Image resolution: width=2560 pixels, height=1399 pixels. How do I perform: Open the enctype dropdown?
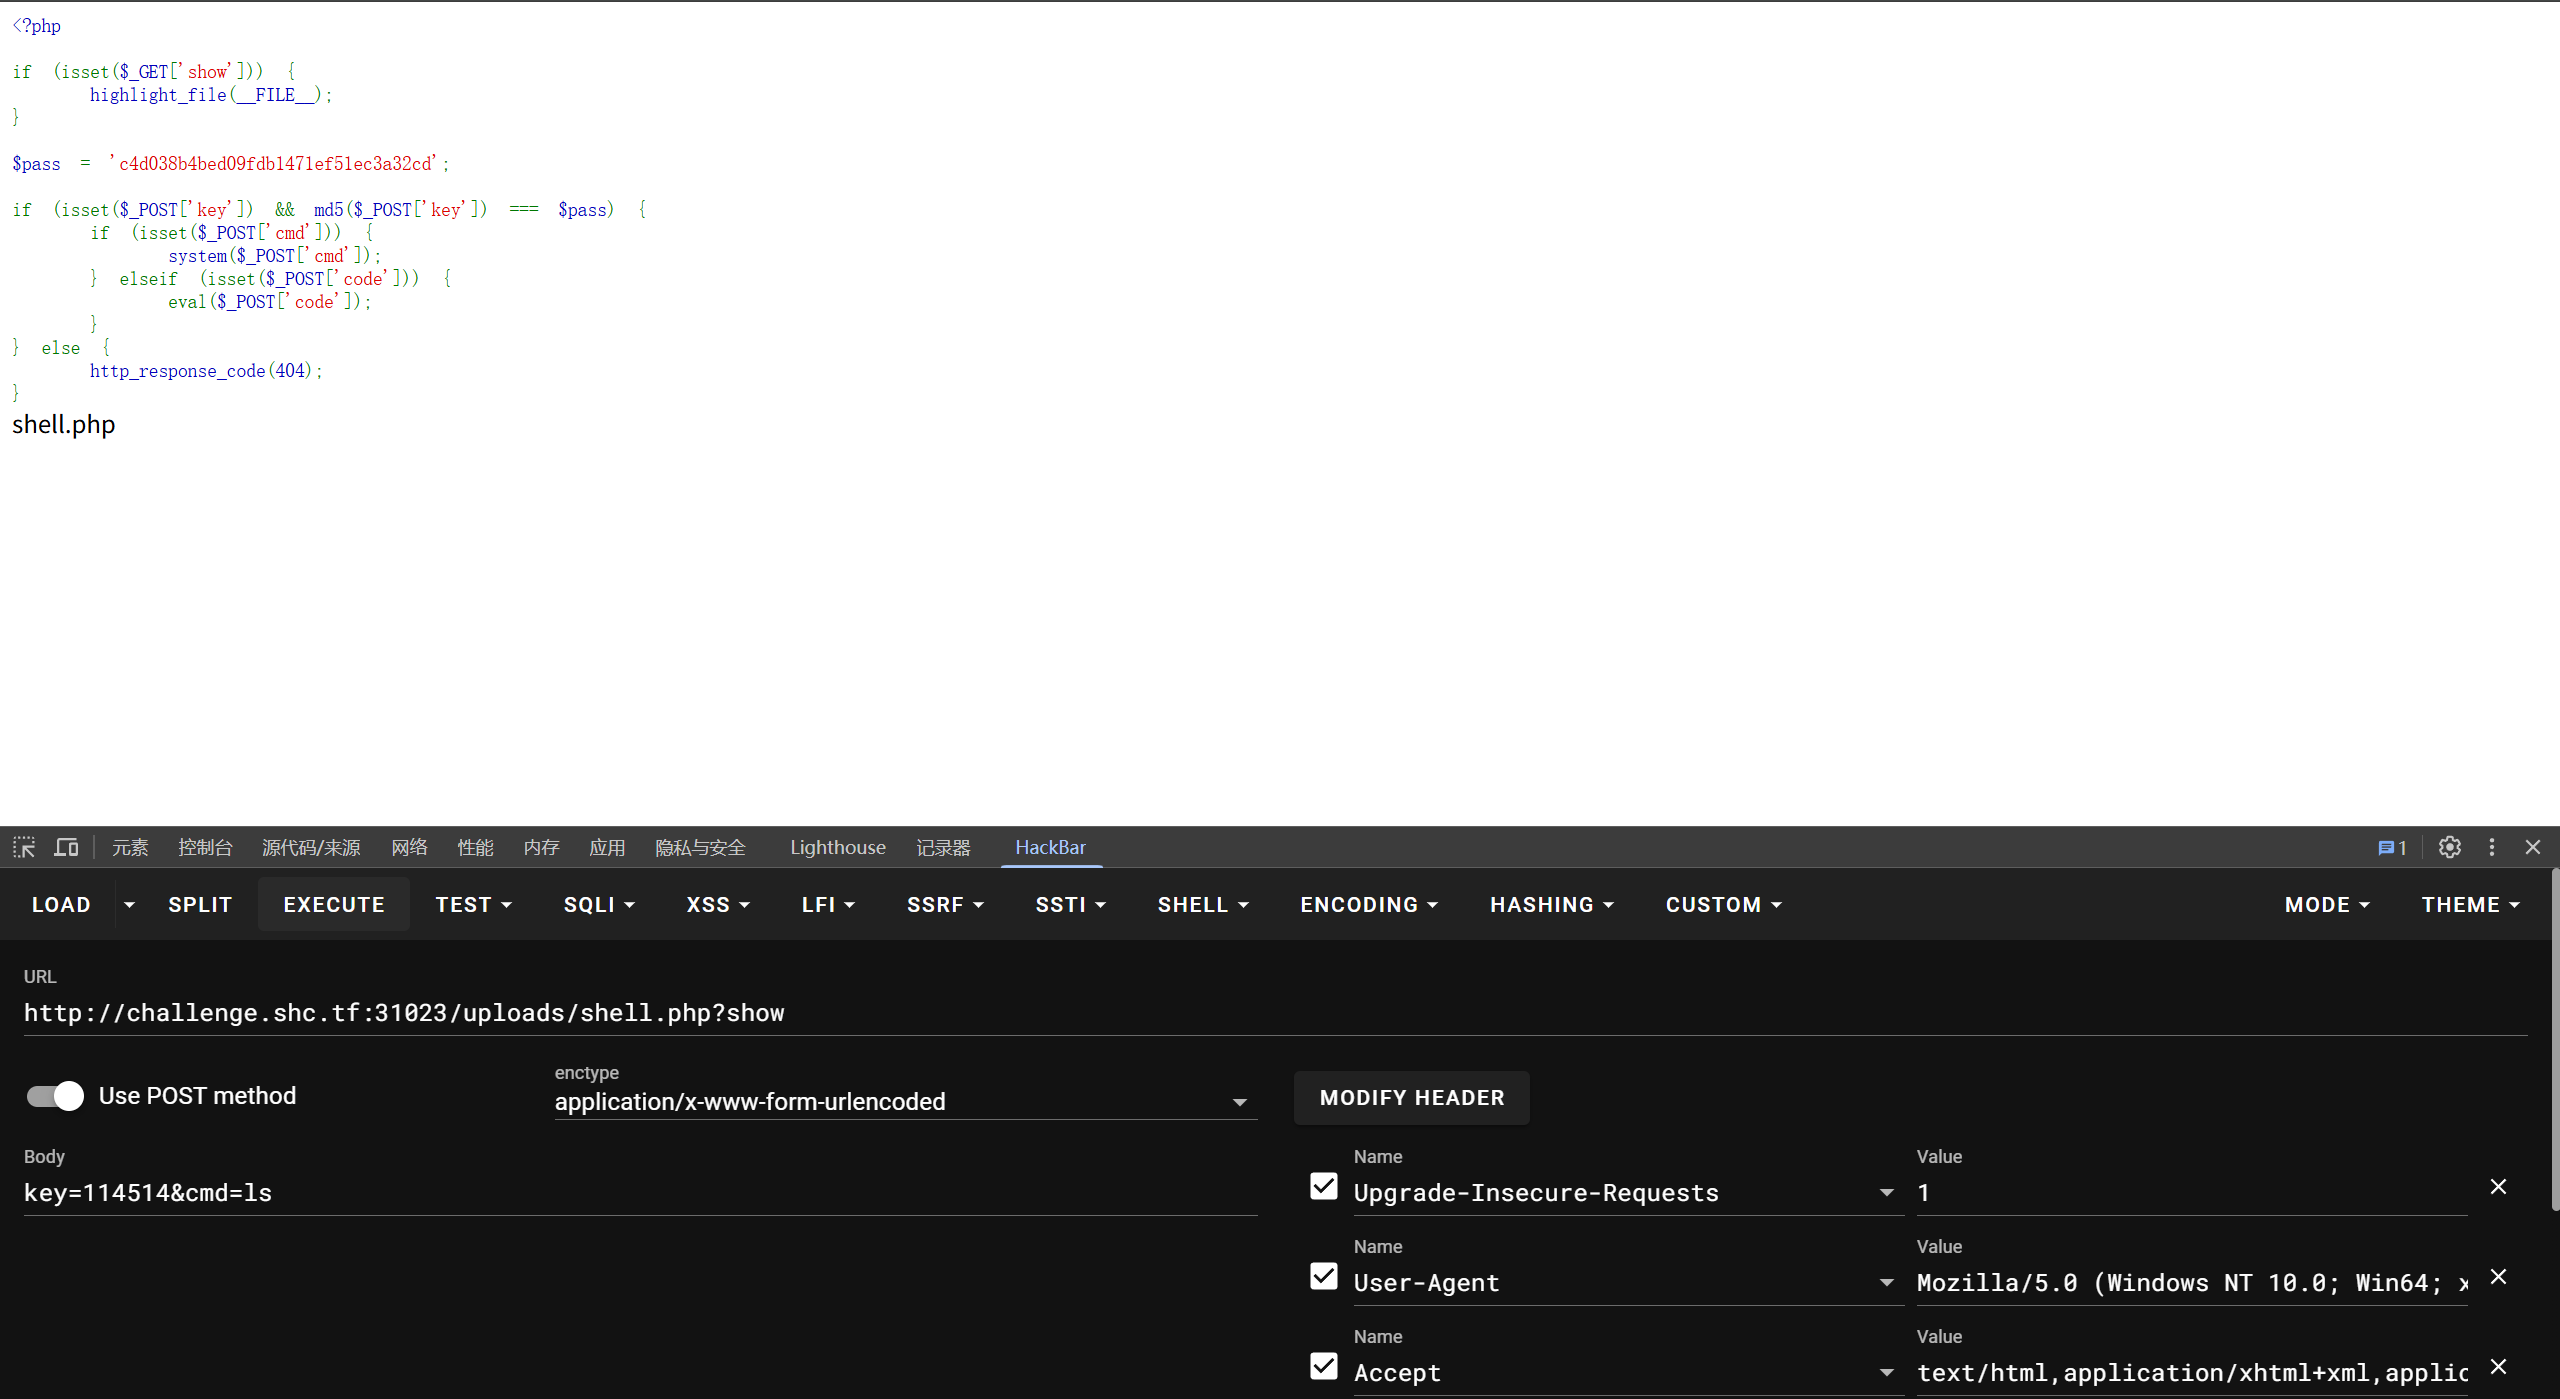click(x=906, y=1101)
